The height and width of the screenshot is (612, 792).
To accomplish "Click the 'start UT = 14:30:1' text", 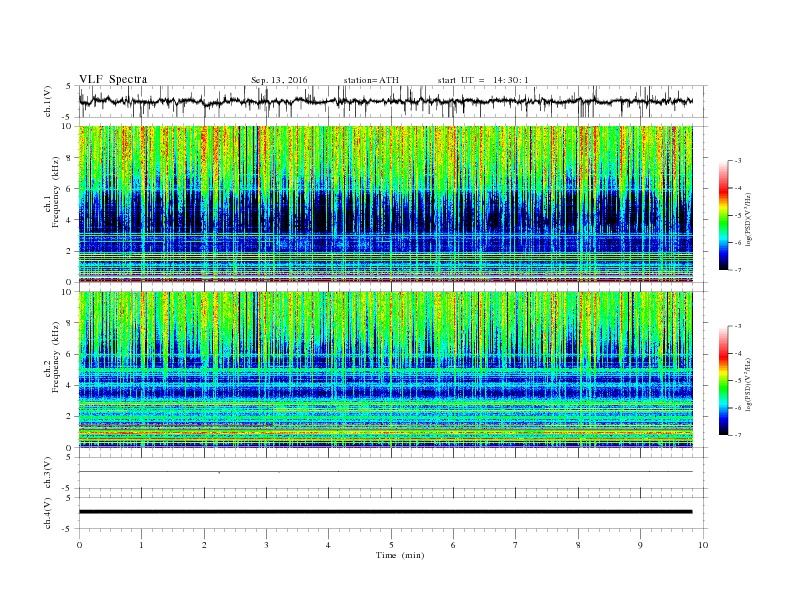I will click(x=483, y=80).
